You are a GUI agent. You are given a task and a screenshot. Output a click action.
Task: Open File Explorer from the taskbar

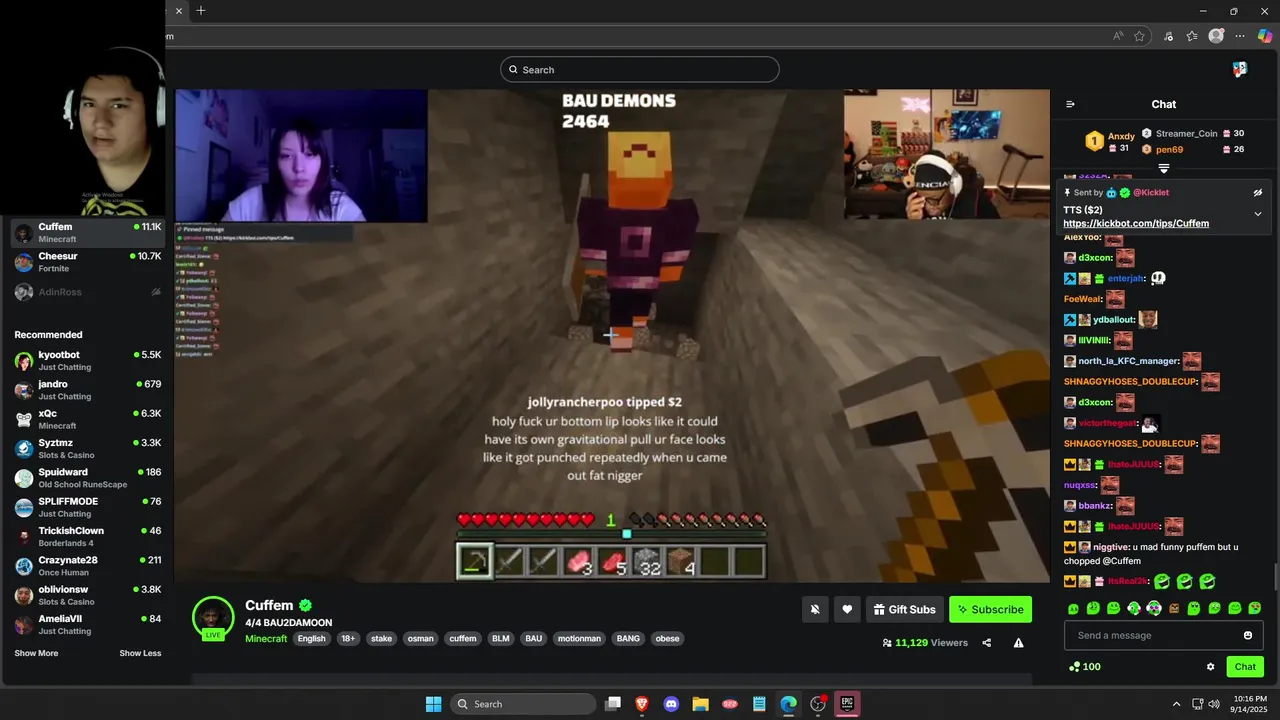click(x=700, y=704)
